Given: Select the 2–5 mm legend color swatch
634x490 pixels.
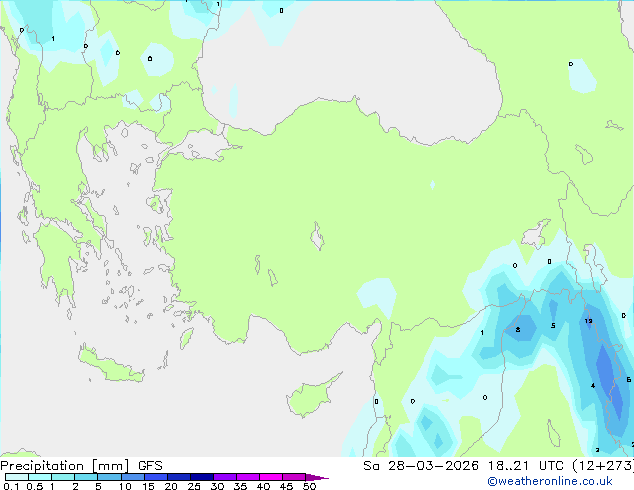Looking at the screenshot, I should 86,477.
